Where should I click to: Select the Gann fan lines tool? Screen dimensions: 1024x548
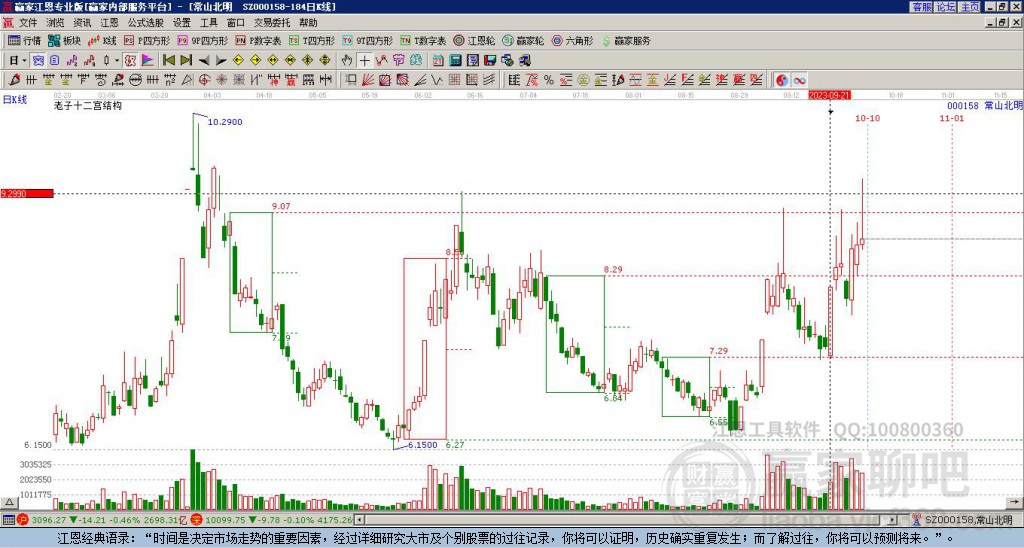point(367,80)
